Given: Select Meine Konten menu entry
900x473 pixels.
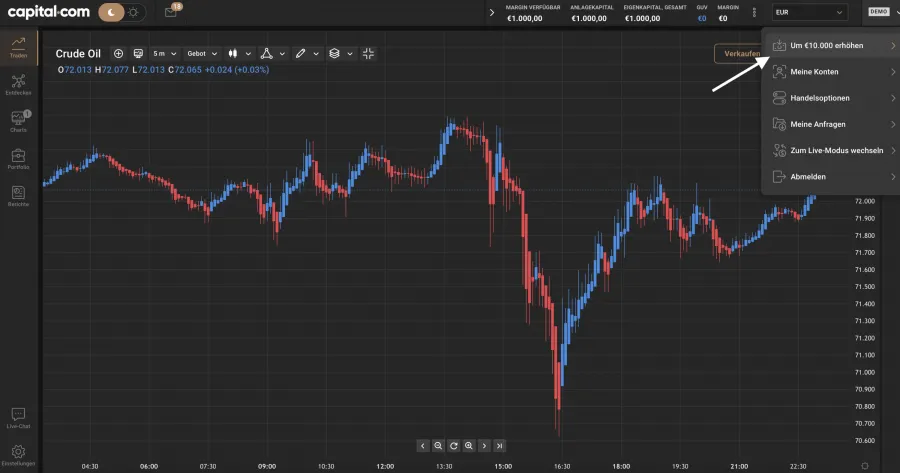Looking at the screenshot, I should [x=833, y=72].
